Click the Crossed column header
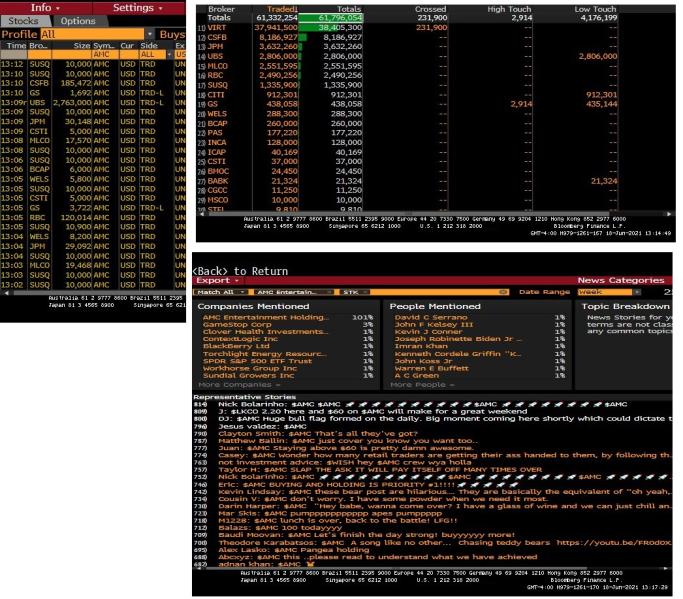The height and width of the screenshot is (599, 683). pyautogui.click(x=430, y=9)
